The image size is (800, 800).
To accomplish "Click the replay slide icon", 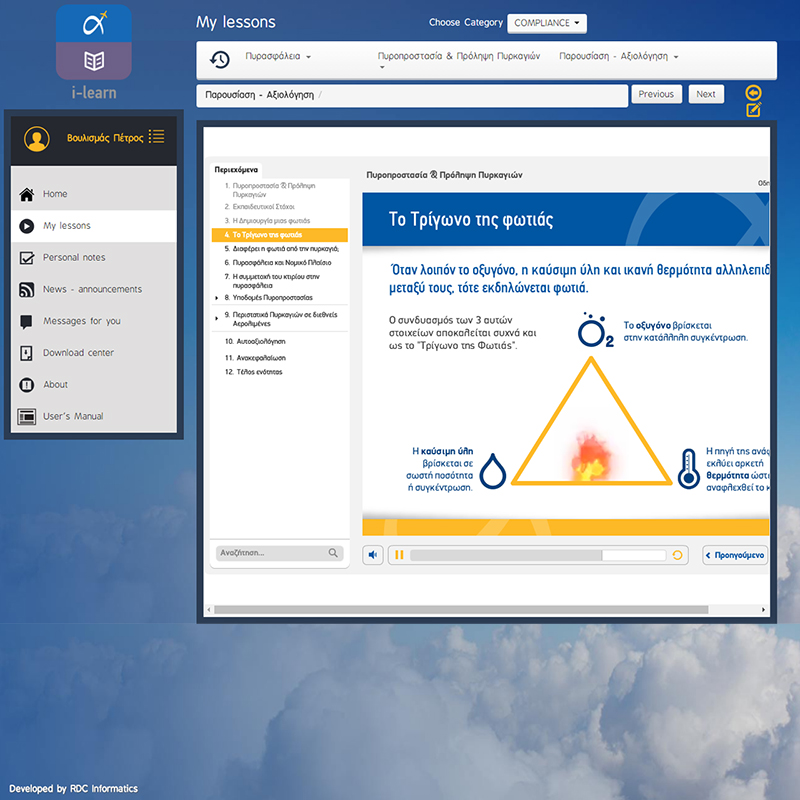I will 678,555.
